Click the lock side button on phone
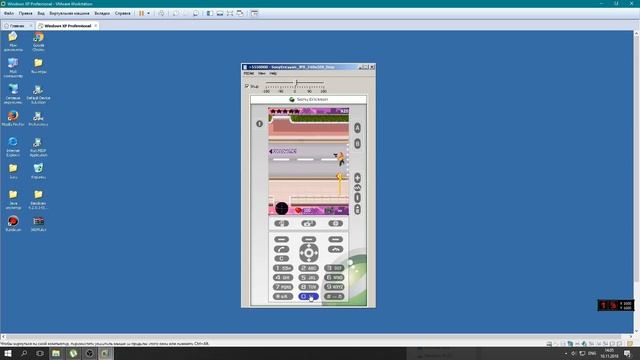This screenshot has width=640, height=360. [357, 209]
